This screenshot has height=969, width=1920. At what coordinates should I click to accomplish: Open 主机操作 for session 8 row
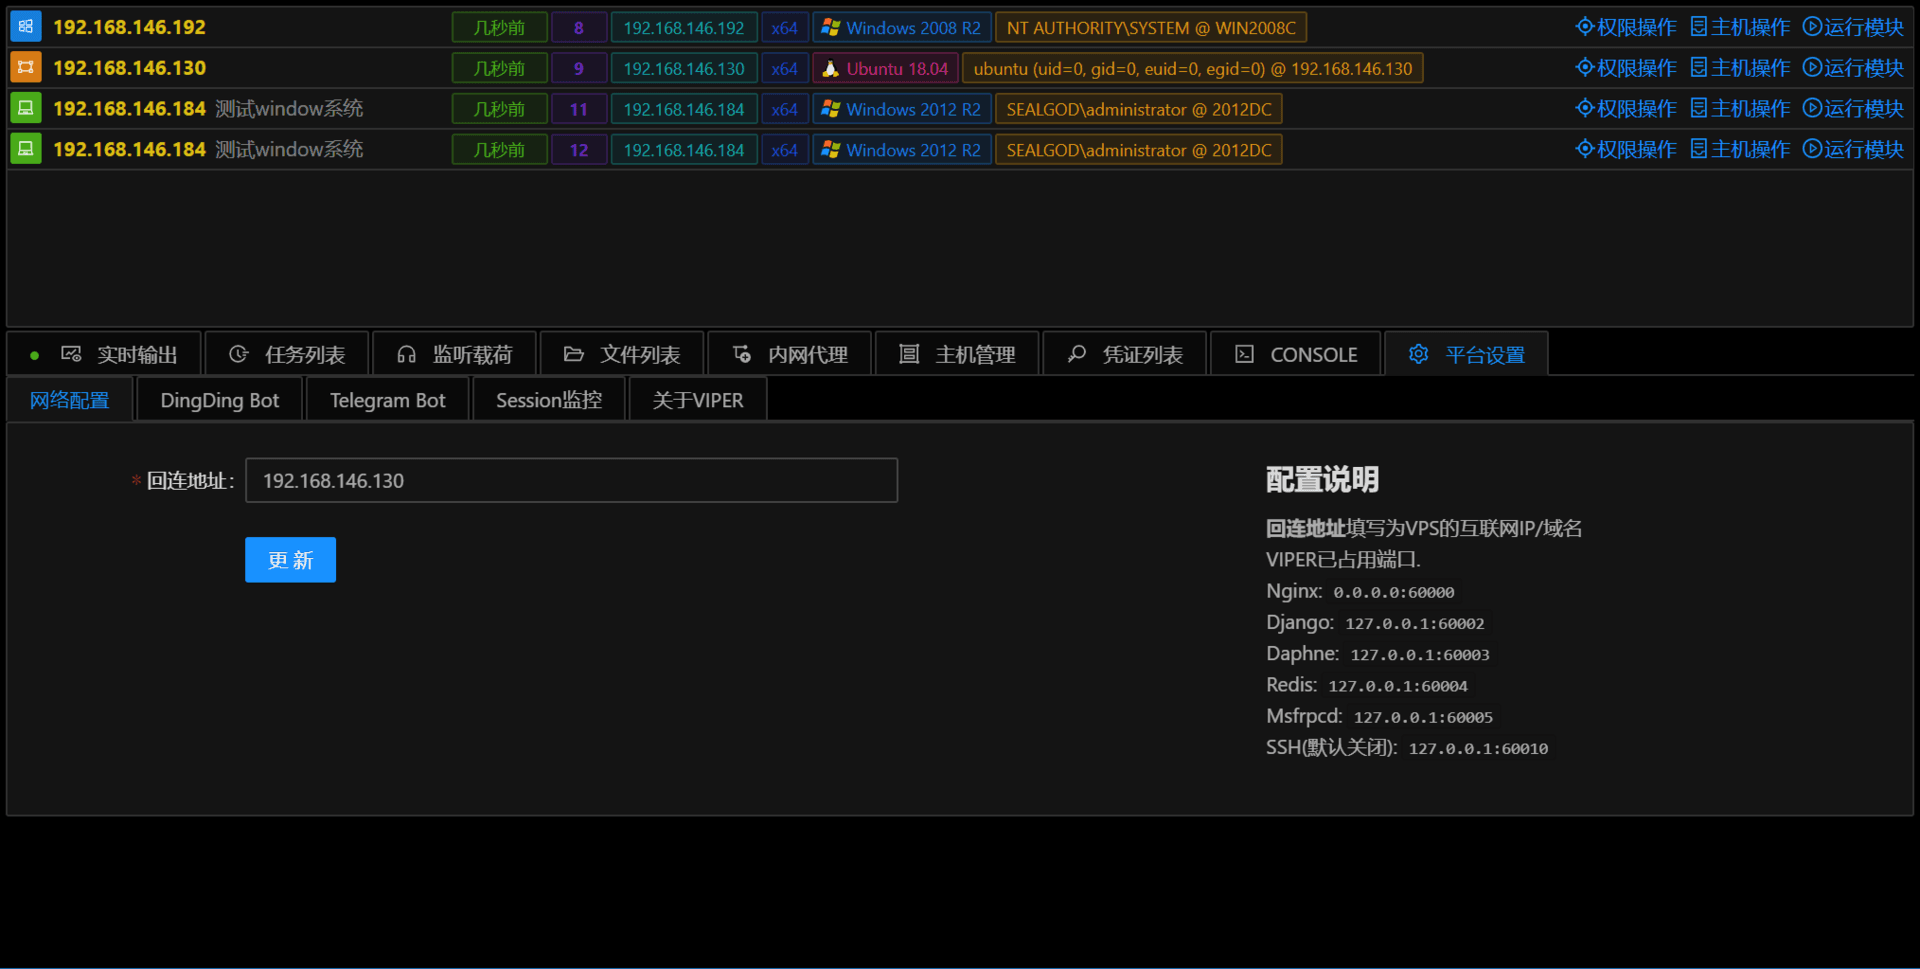pos(1740,27)
